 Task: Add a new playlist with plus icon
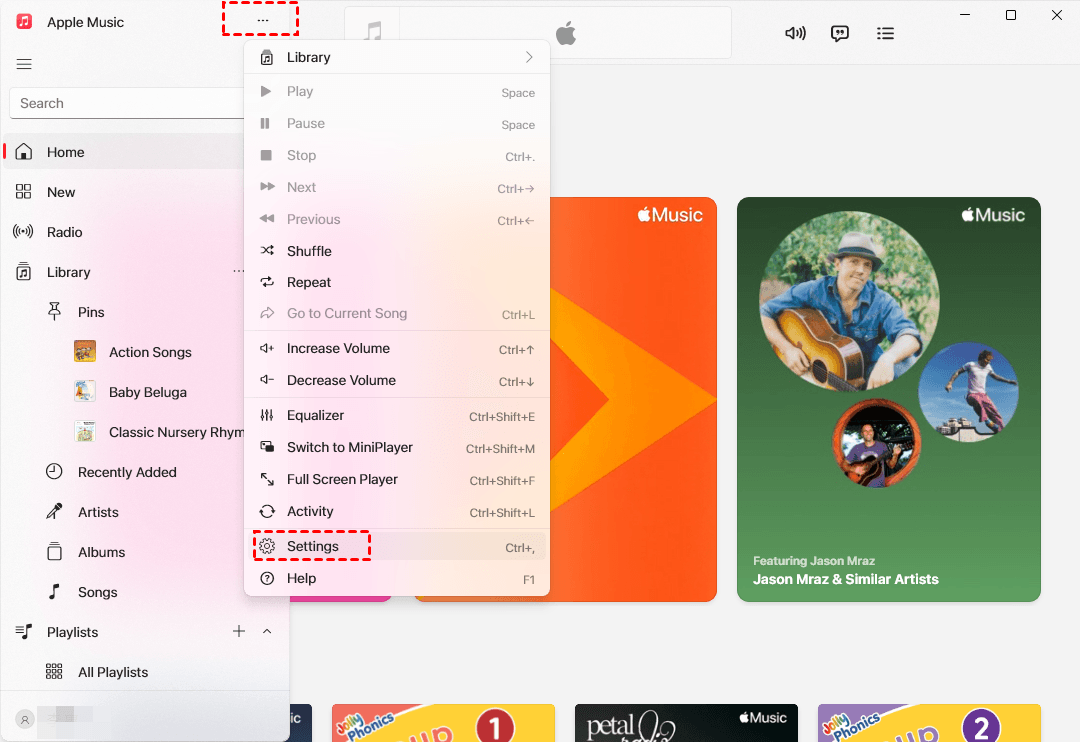tap(239, 631)
